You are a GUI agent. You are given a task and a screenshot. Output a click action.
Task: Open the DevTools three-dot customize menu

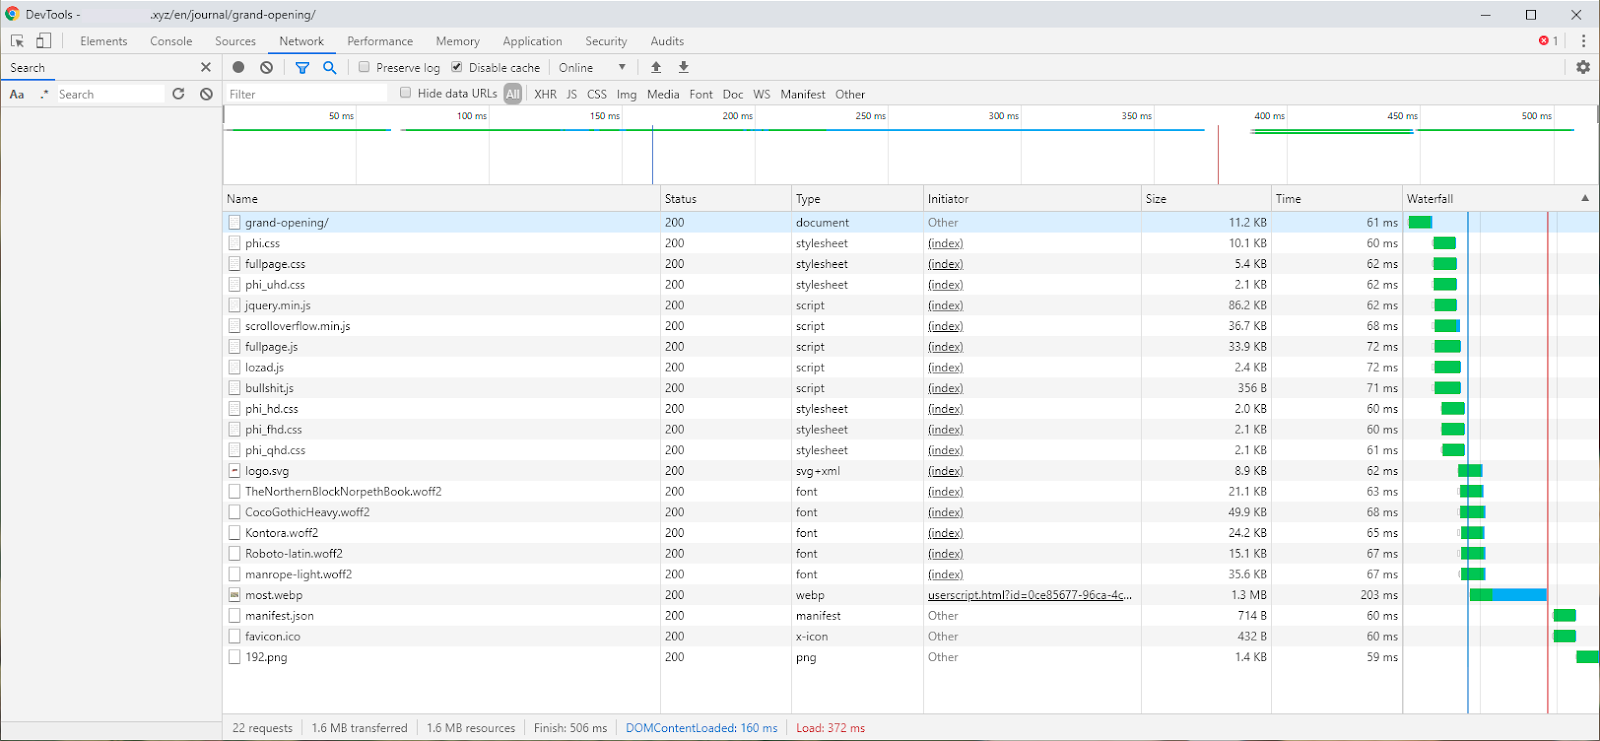1583,41
